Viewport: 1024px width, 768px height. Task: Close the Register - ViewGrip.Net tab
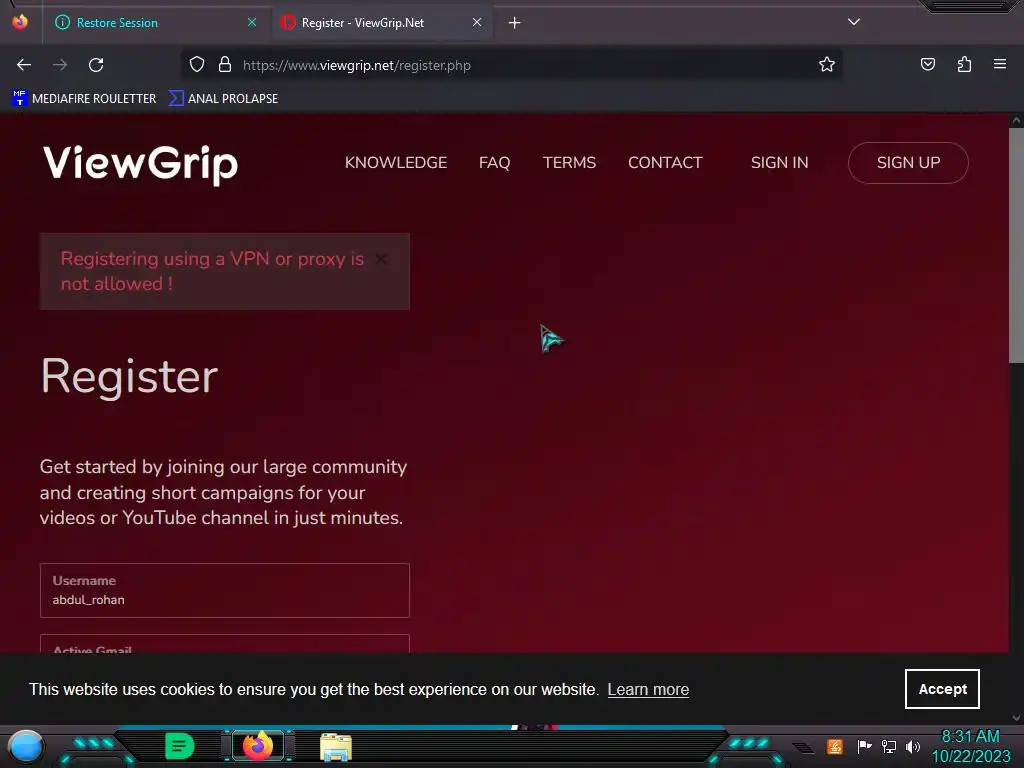477,23
